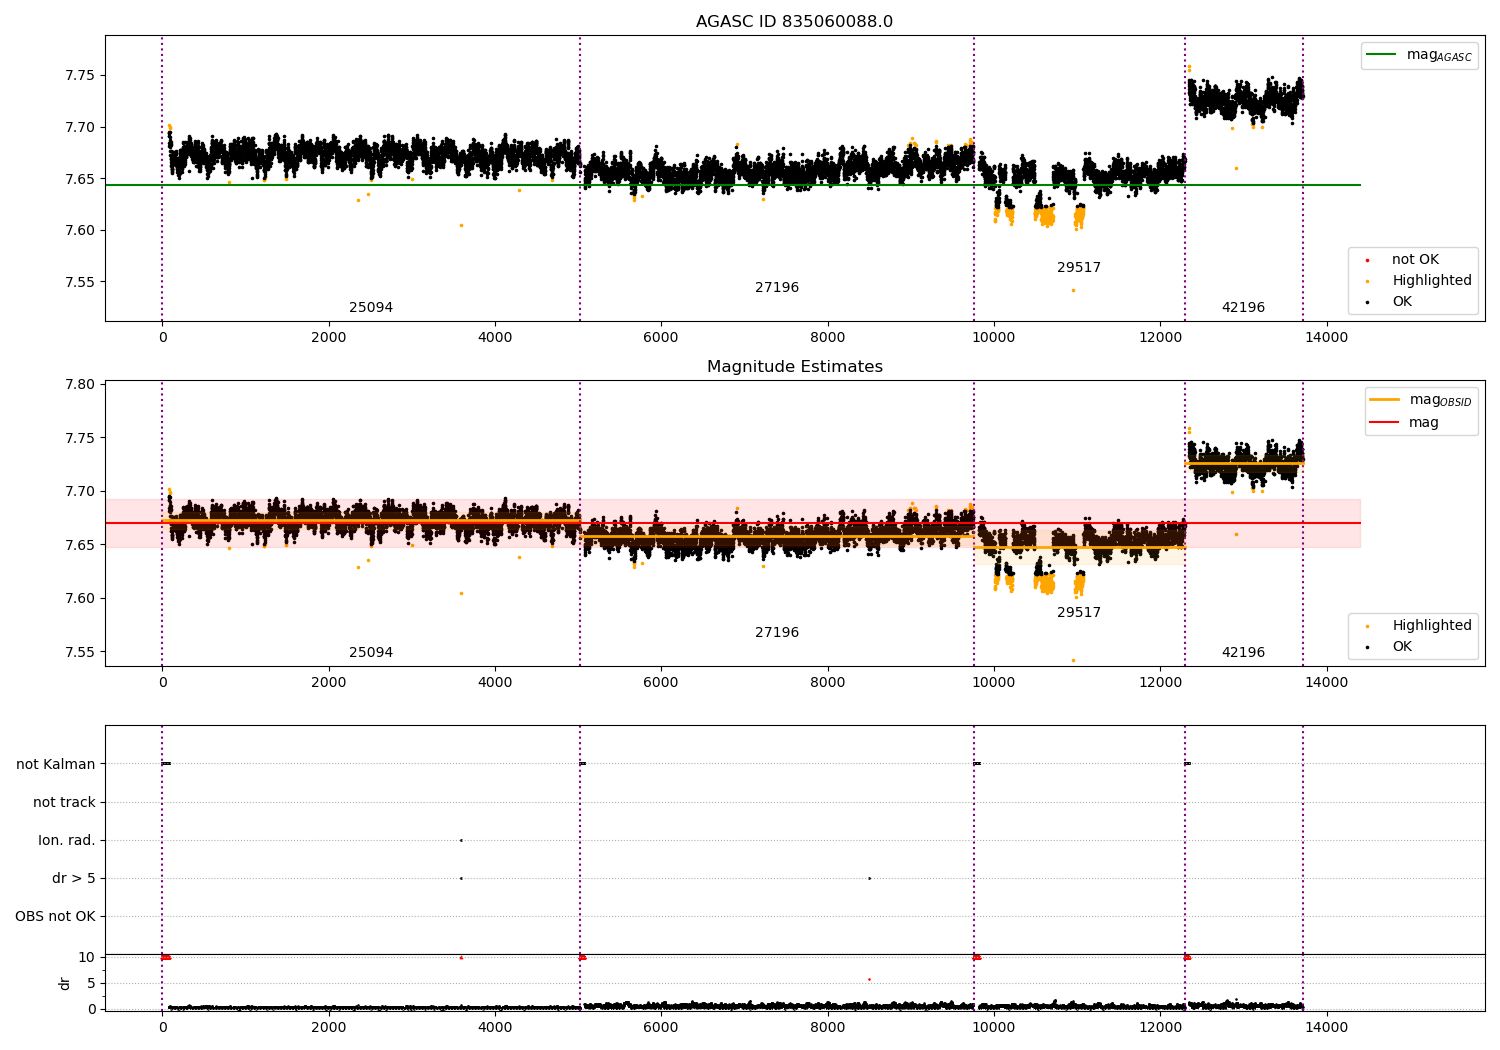Select obsid label 42196 in top plot

1243,308
